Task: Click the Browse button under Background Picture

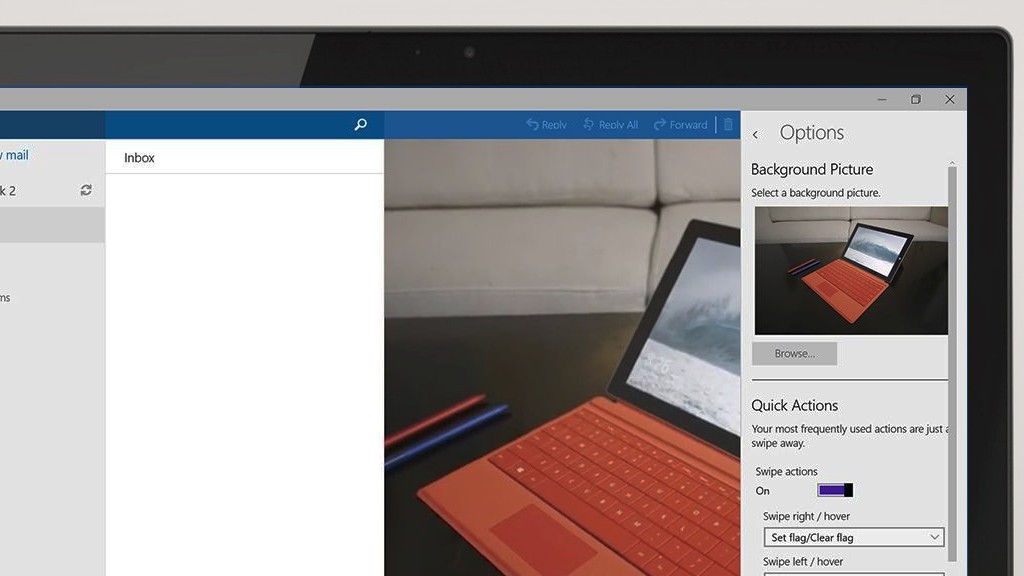Action: 794,353
